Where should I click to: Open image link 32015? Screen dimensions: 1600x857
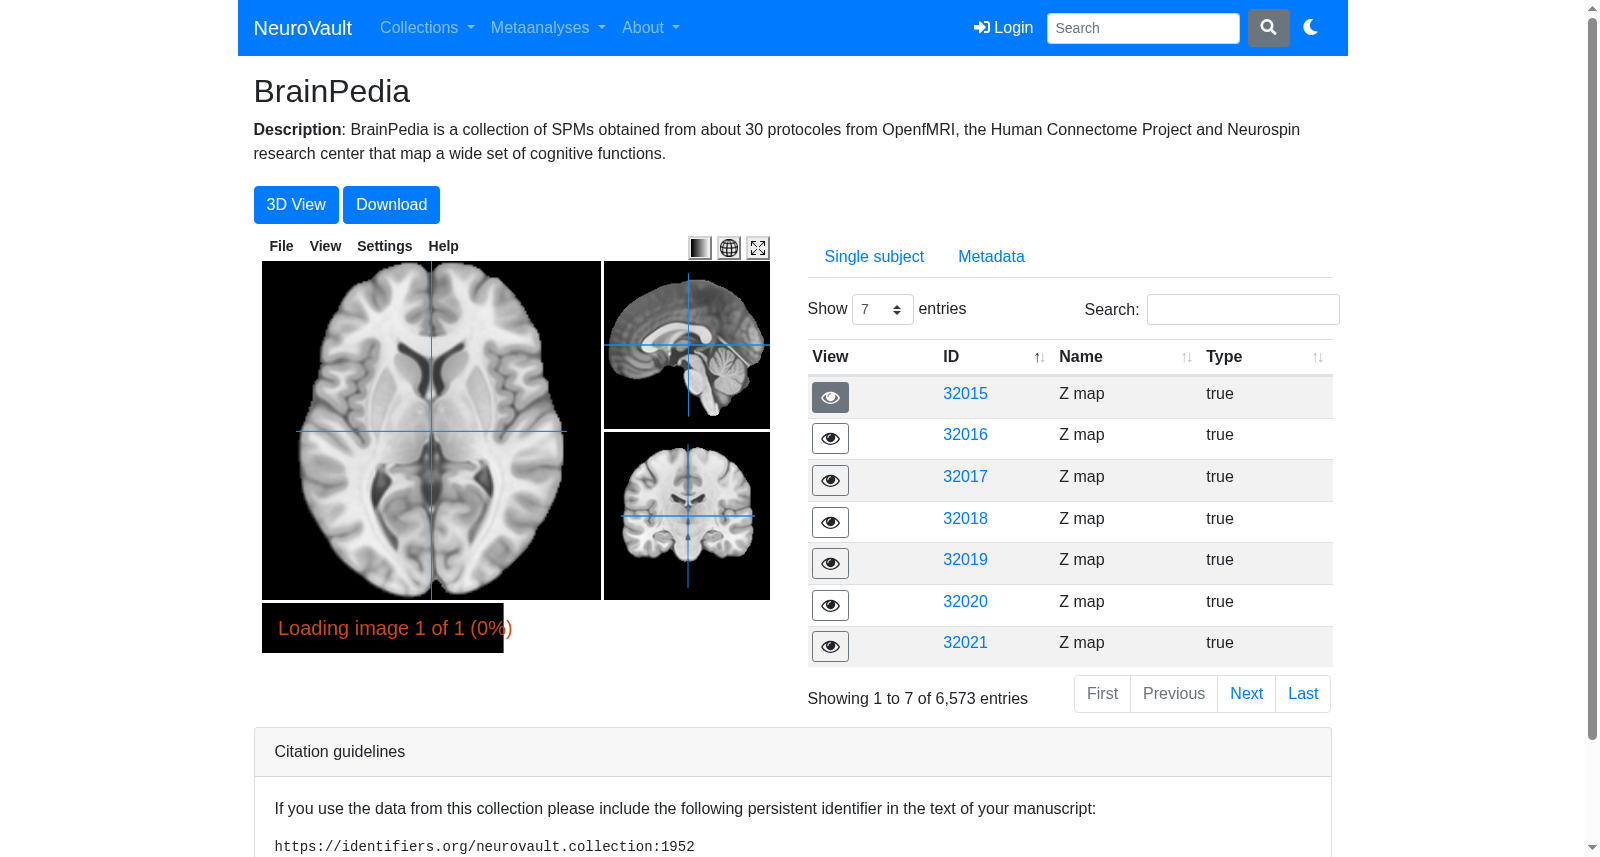coord(965,394)
